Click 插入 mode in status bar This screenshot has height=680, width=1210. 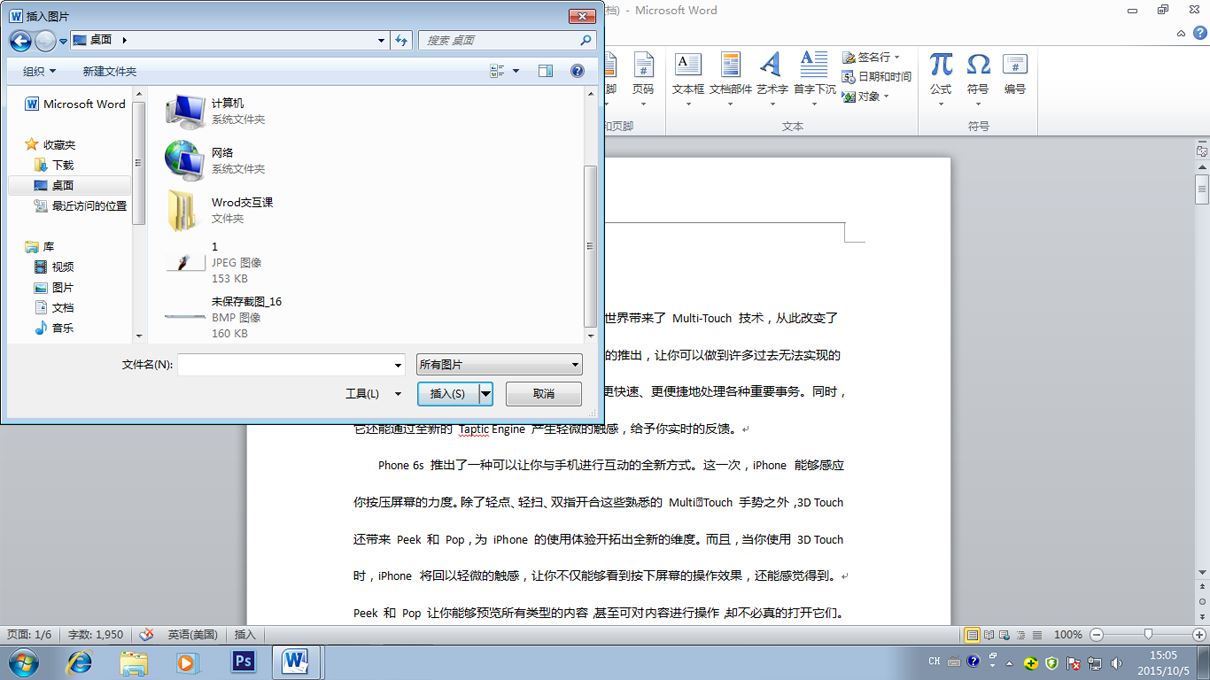coord(245,634)
